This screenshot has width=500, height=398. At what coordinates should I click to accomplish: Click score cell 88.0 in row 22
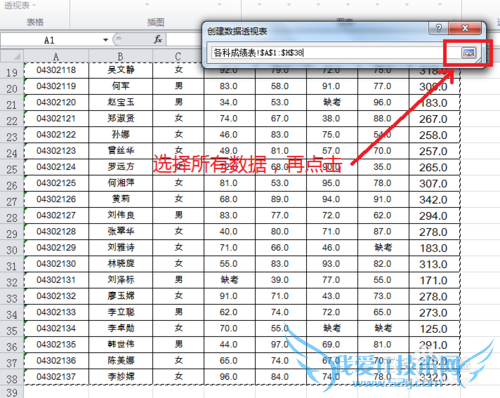coord(382,118)
